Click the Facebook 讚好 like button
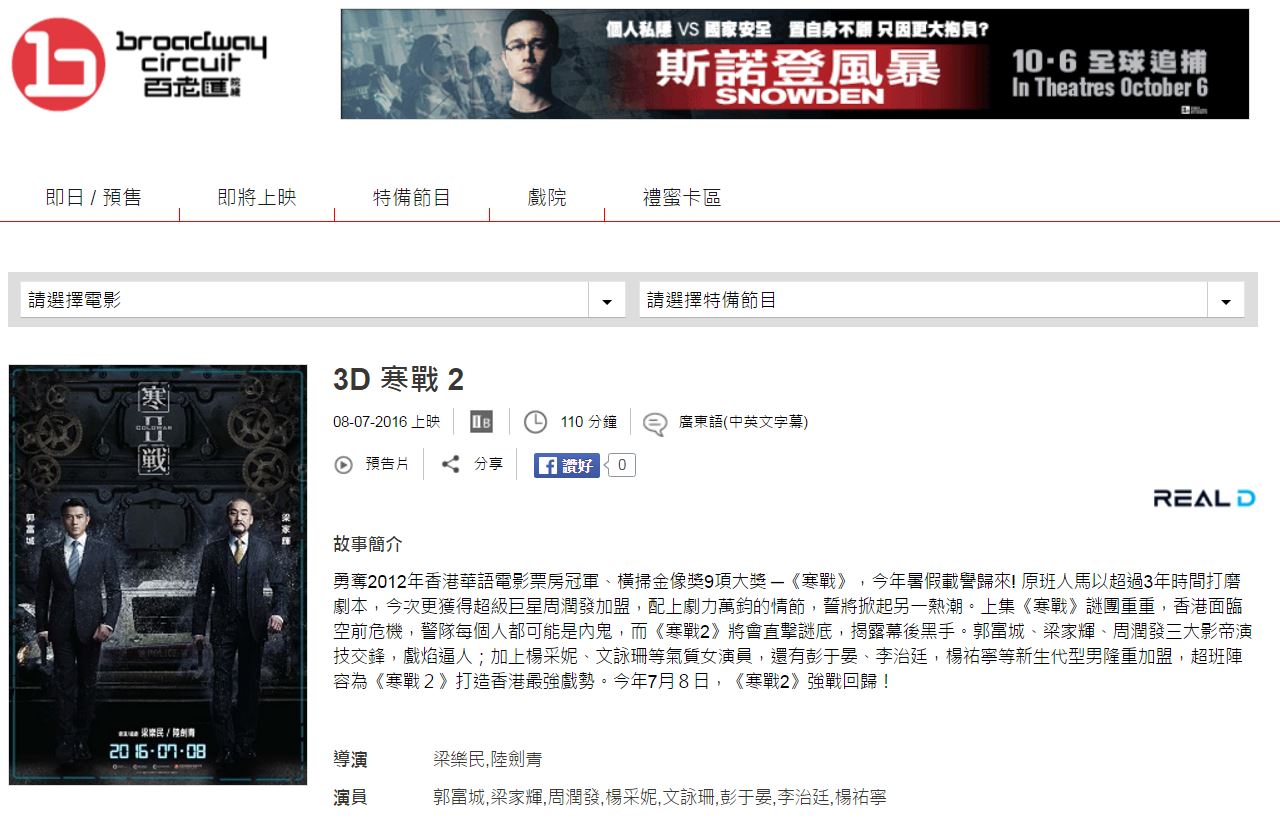Viewport: 1280px width, 826px height. tap(566, 465)
